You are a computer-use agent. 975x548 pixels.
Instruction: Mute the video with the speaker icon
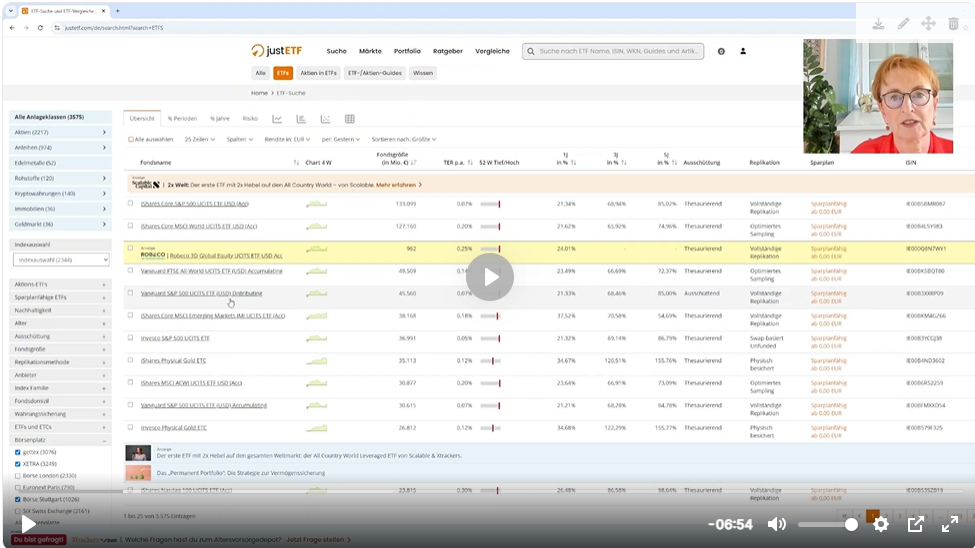[777, 524]
